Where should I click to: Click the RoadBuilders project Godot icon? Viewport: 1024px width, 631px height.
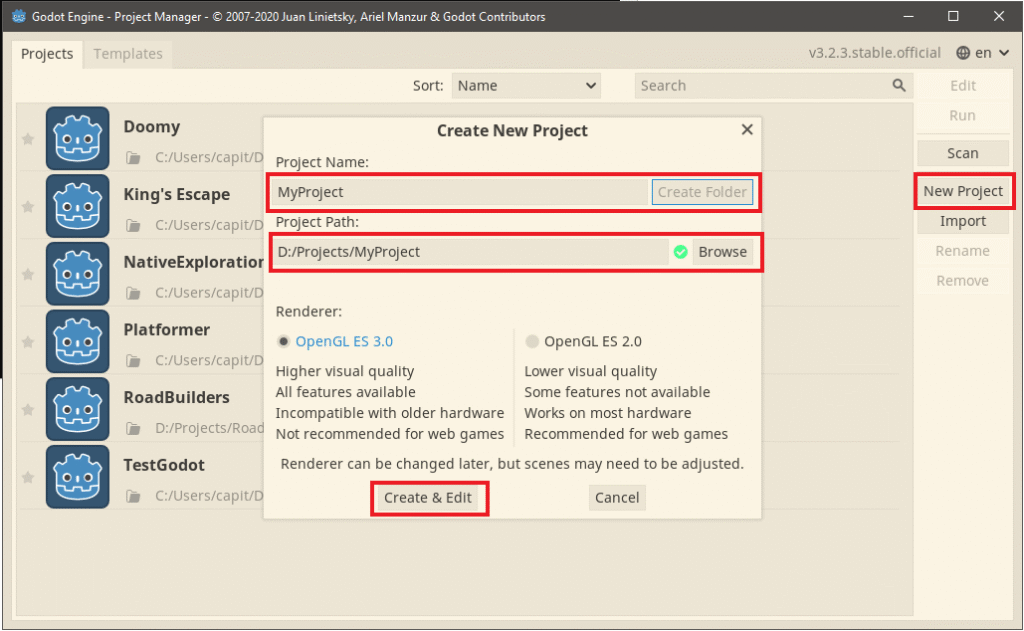78,410
